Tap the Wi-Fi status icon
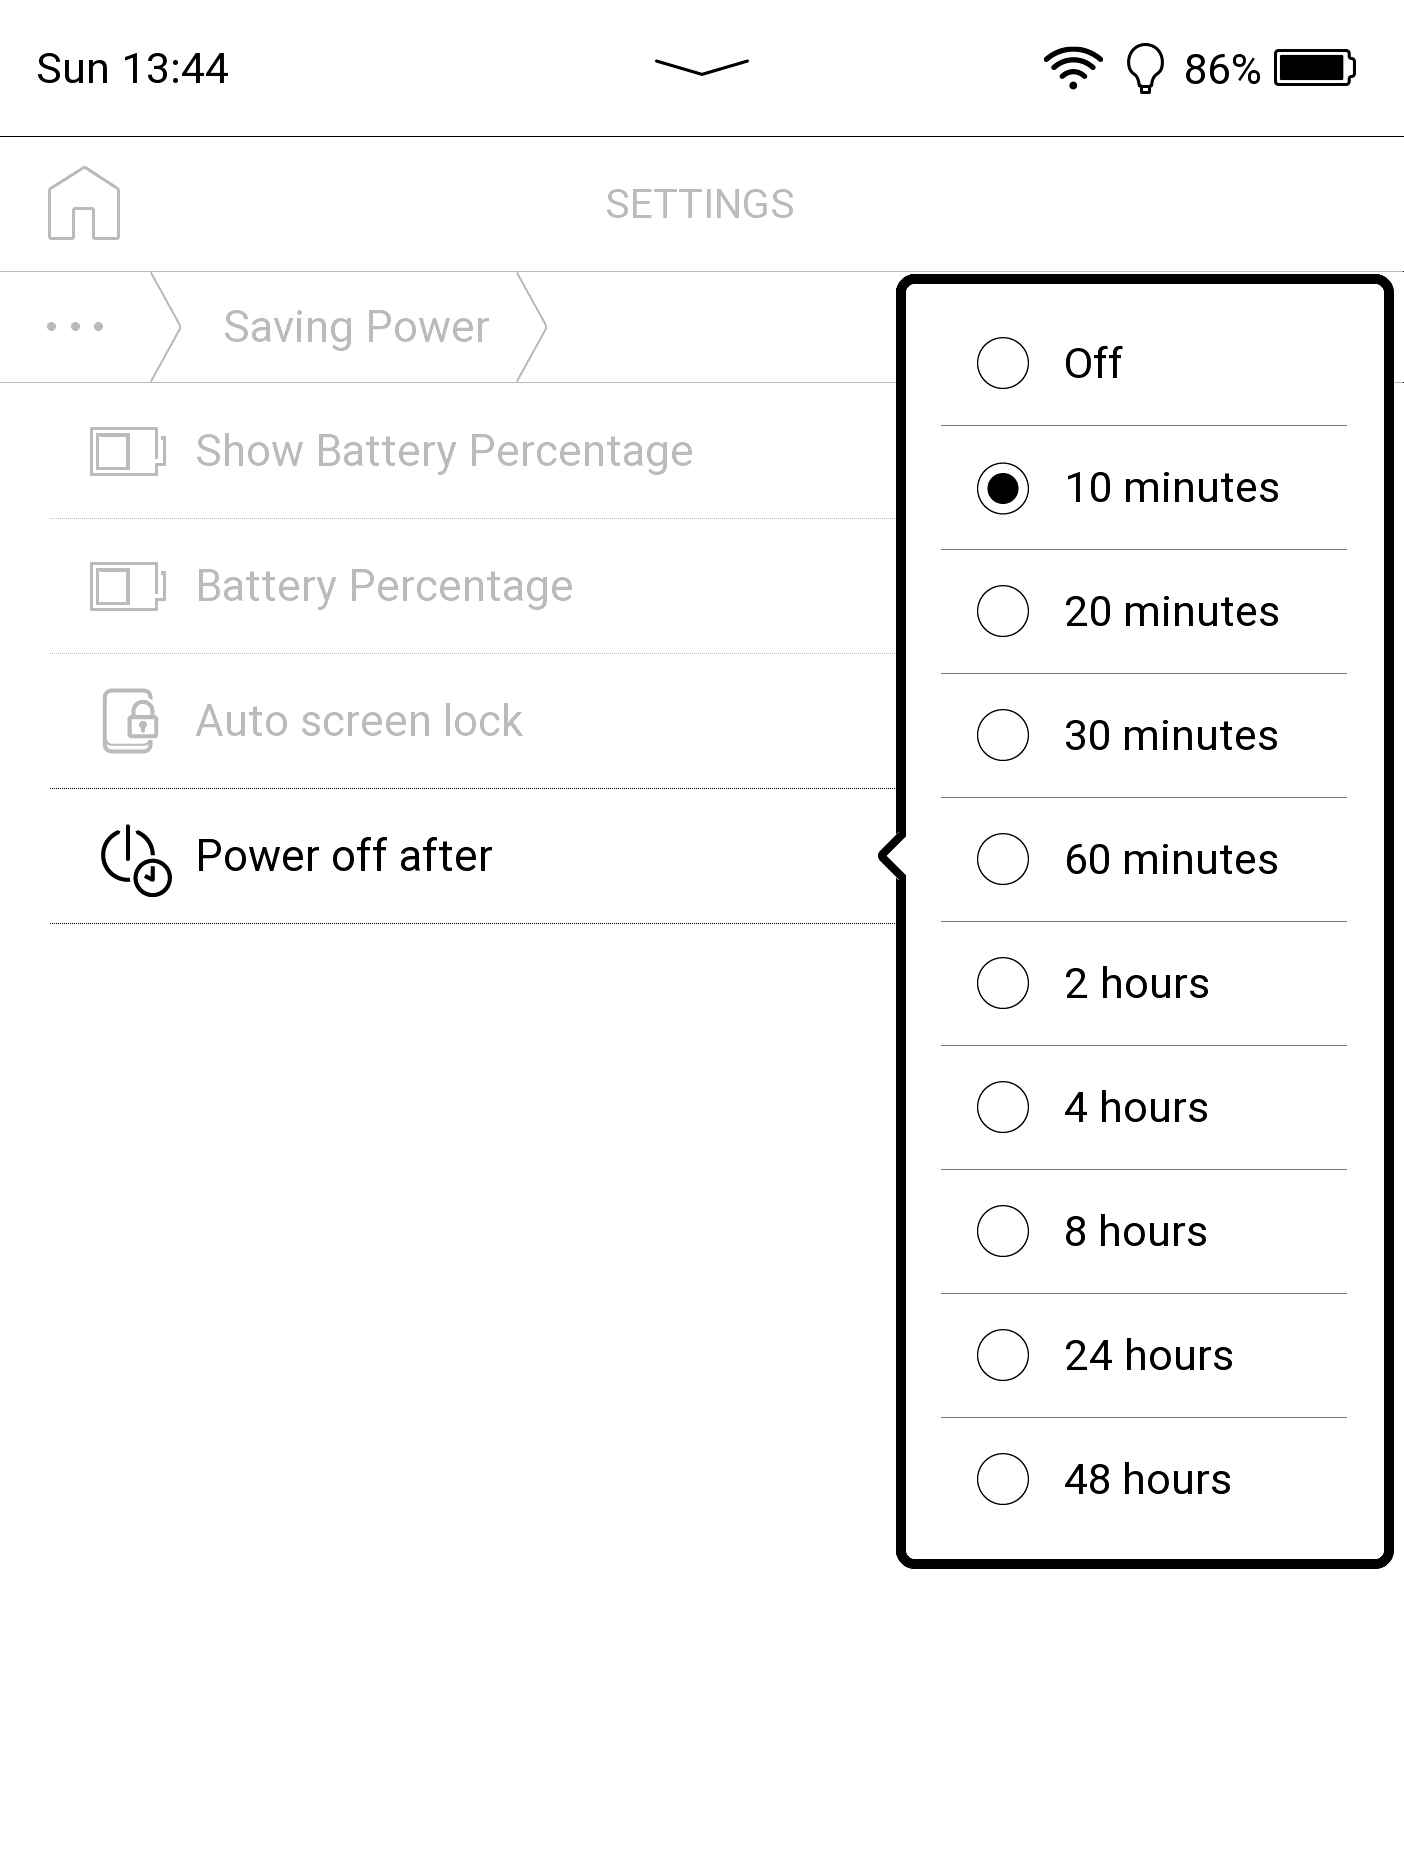This screenshot has height=1872, width=1404. tap(1072, 68)
